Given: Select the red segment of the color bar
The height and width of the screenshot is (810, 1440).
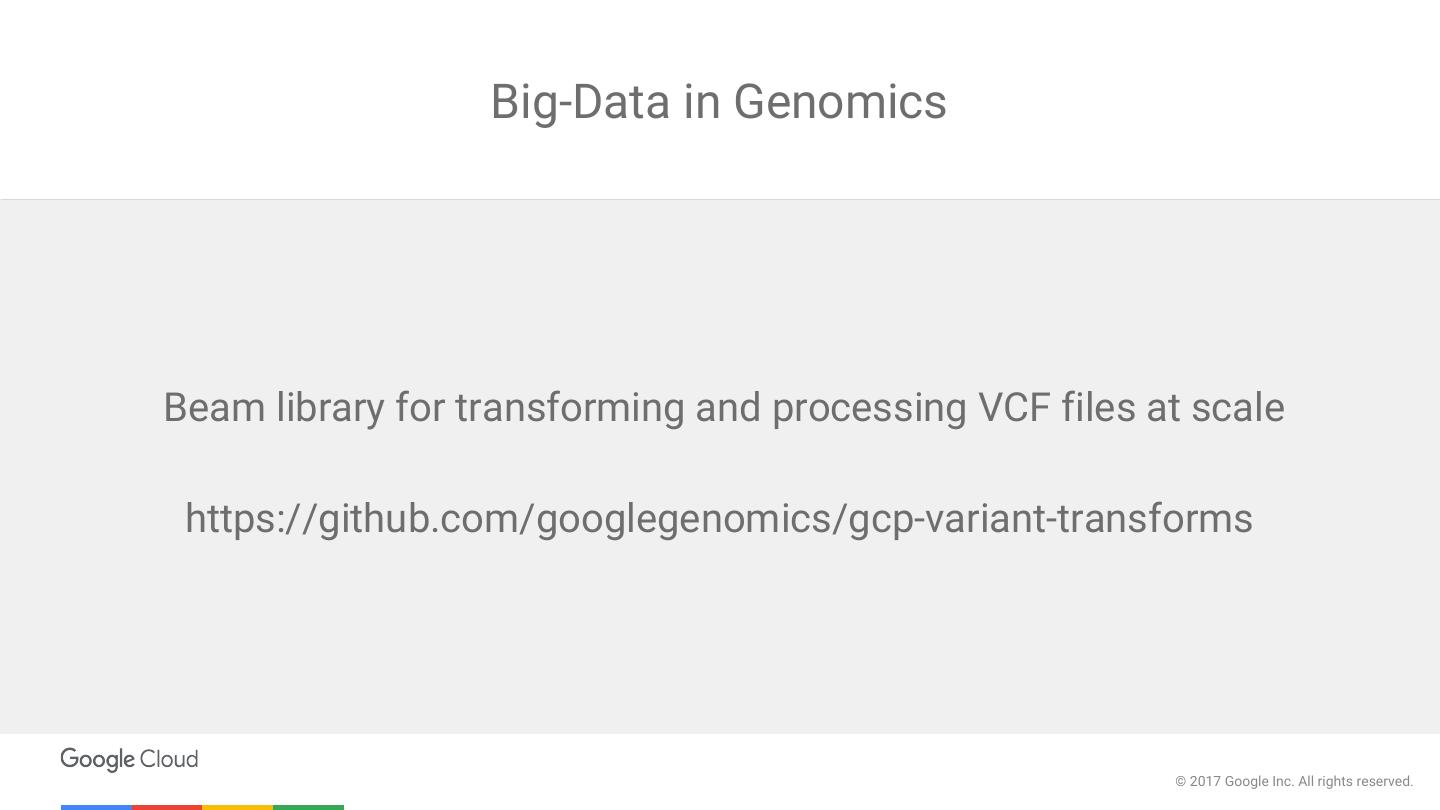Looking at the screenshot, I should [x=167, y=806].
